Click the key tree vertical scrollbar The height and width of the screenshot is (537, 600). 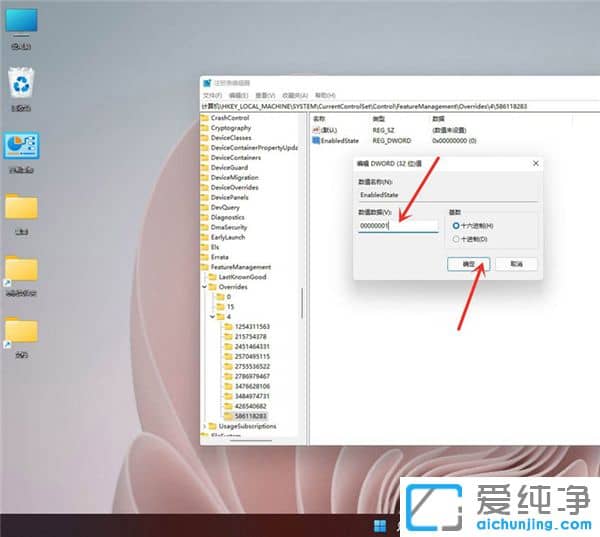[x=302, y=302]
